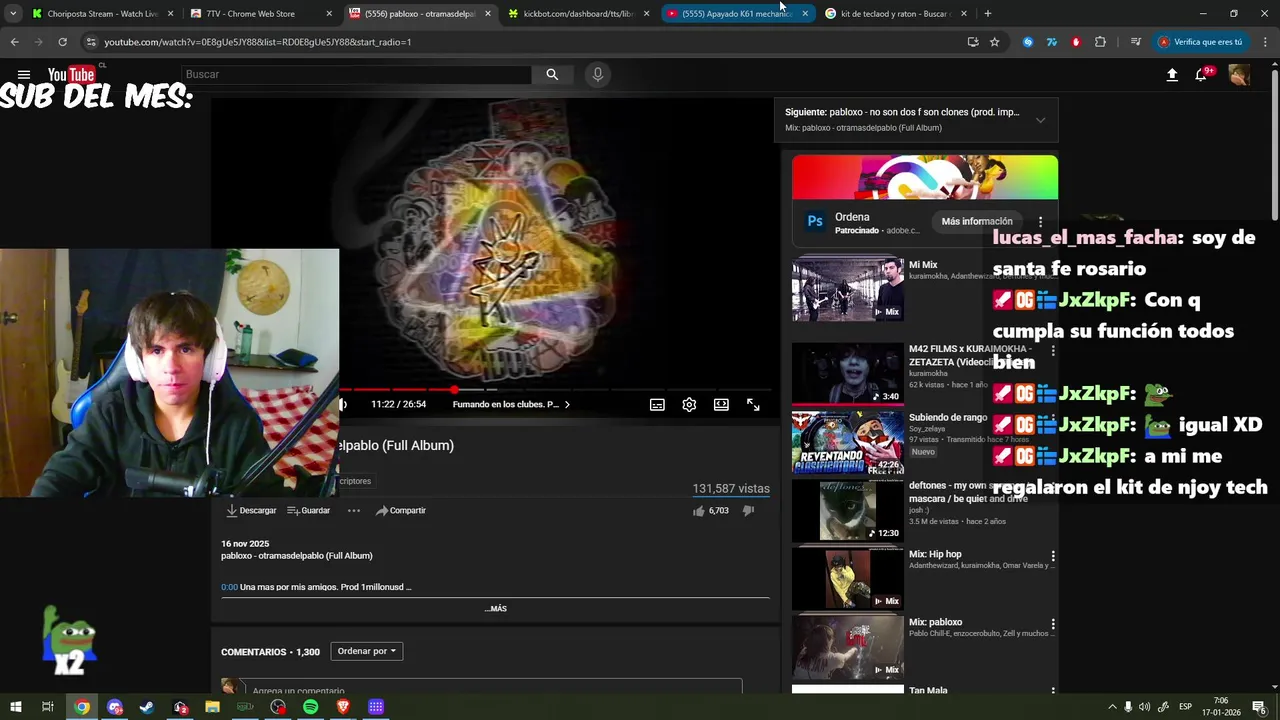Open the 'Ordenar por' comments sort dropdown

366,651
